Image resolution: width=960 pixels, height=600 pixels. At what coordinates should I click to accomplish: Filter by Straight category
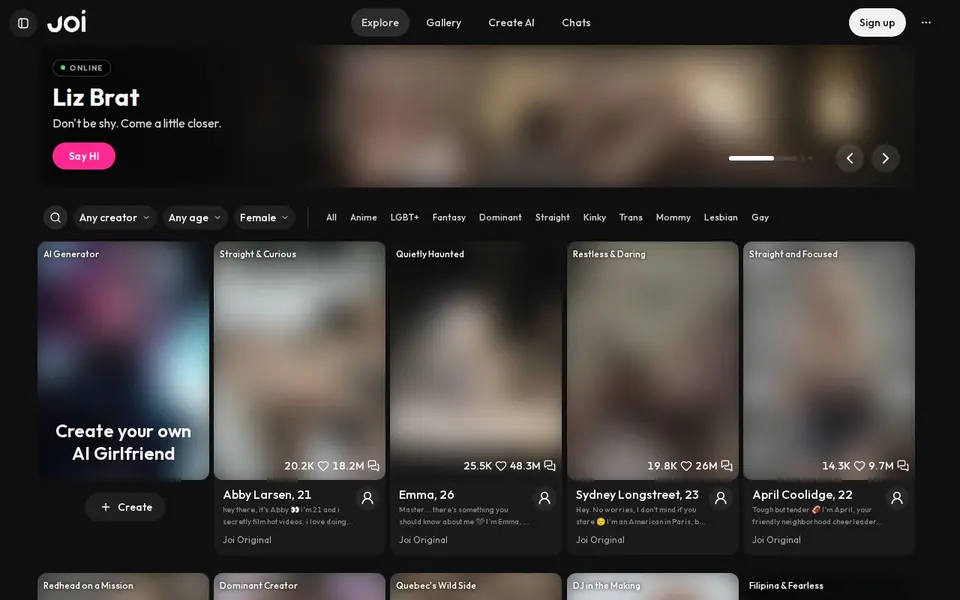click(x=552, y=217)
